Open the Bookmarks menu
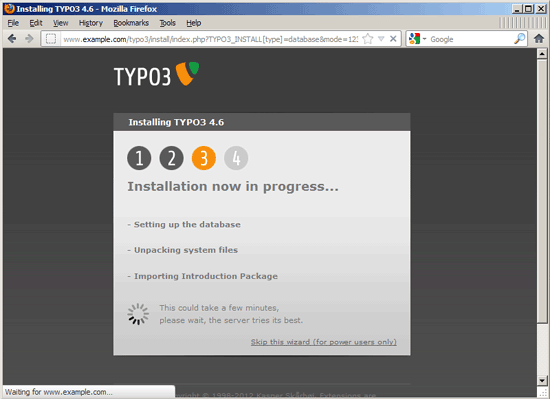This screenshot has height=399, width=550. tap(131, 23)
